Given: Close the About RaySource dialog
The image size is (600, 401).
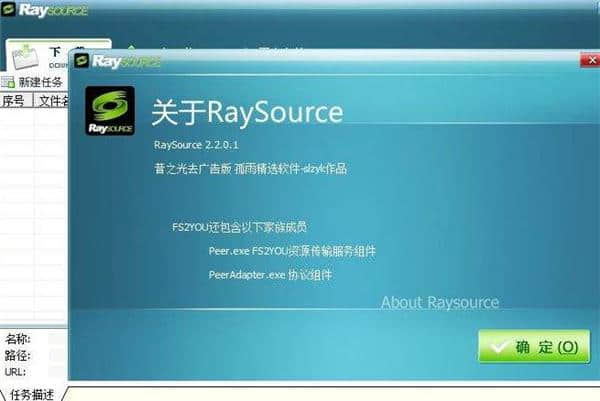Looking at the screenshot, I should point(591,60).
